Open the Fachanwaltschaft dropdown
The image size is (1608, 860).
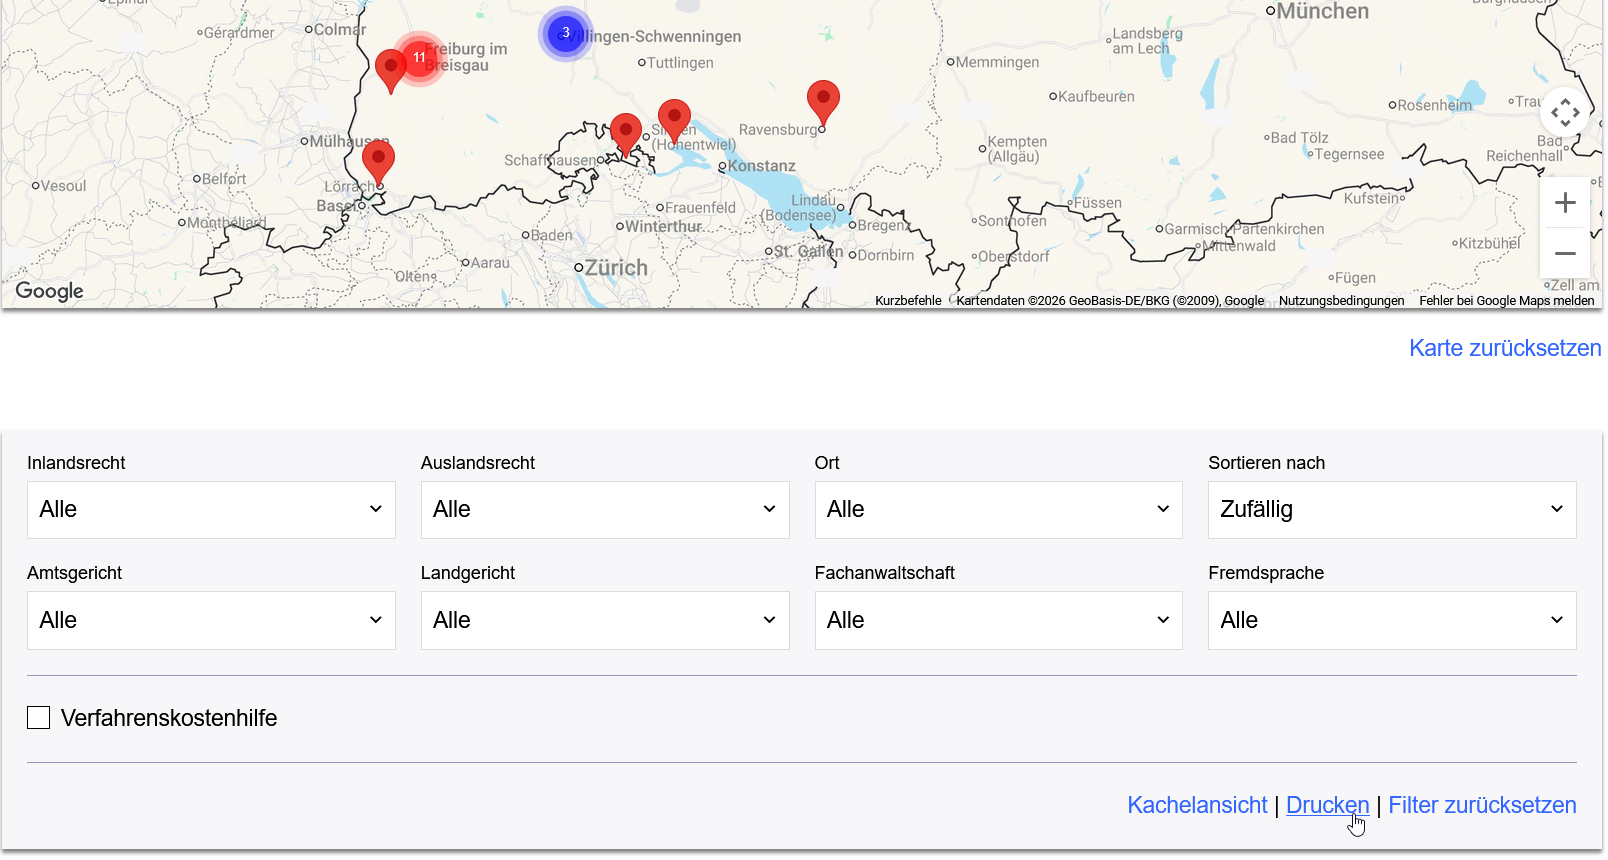(998, 620)
